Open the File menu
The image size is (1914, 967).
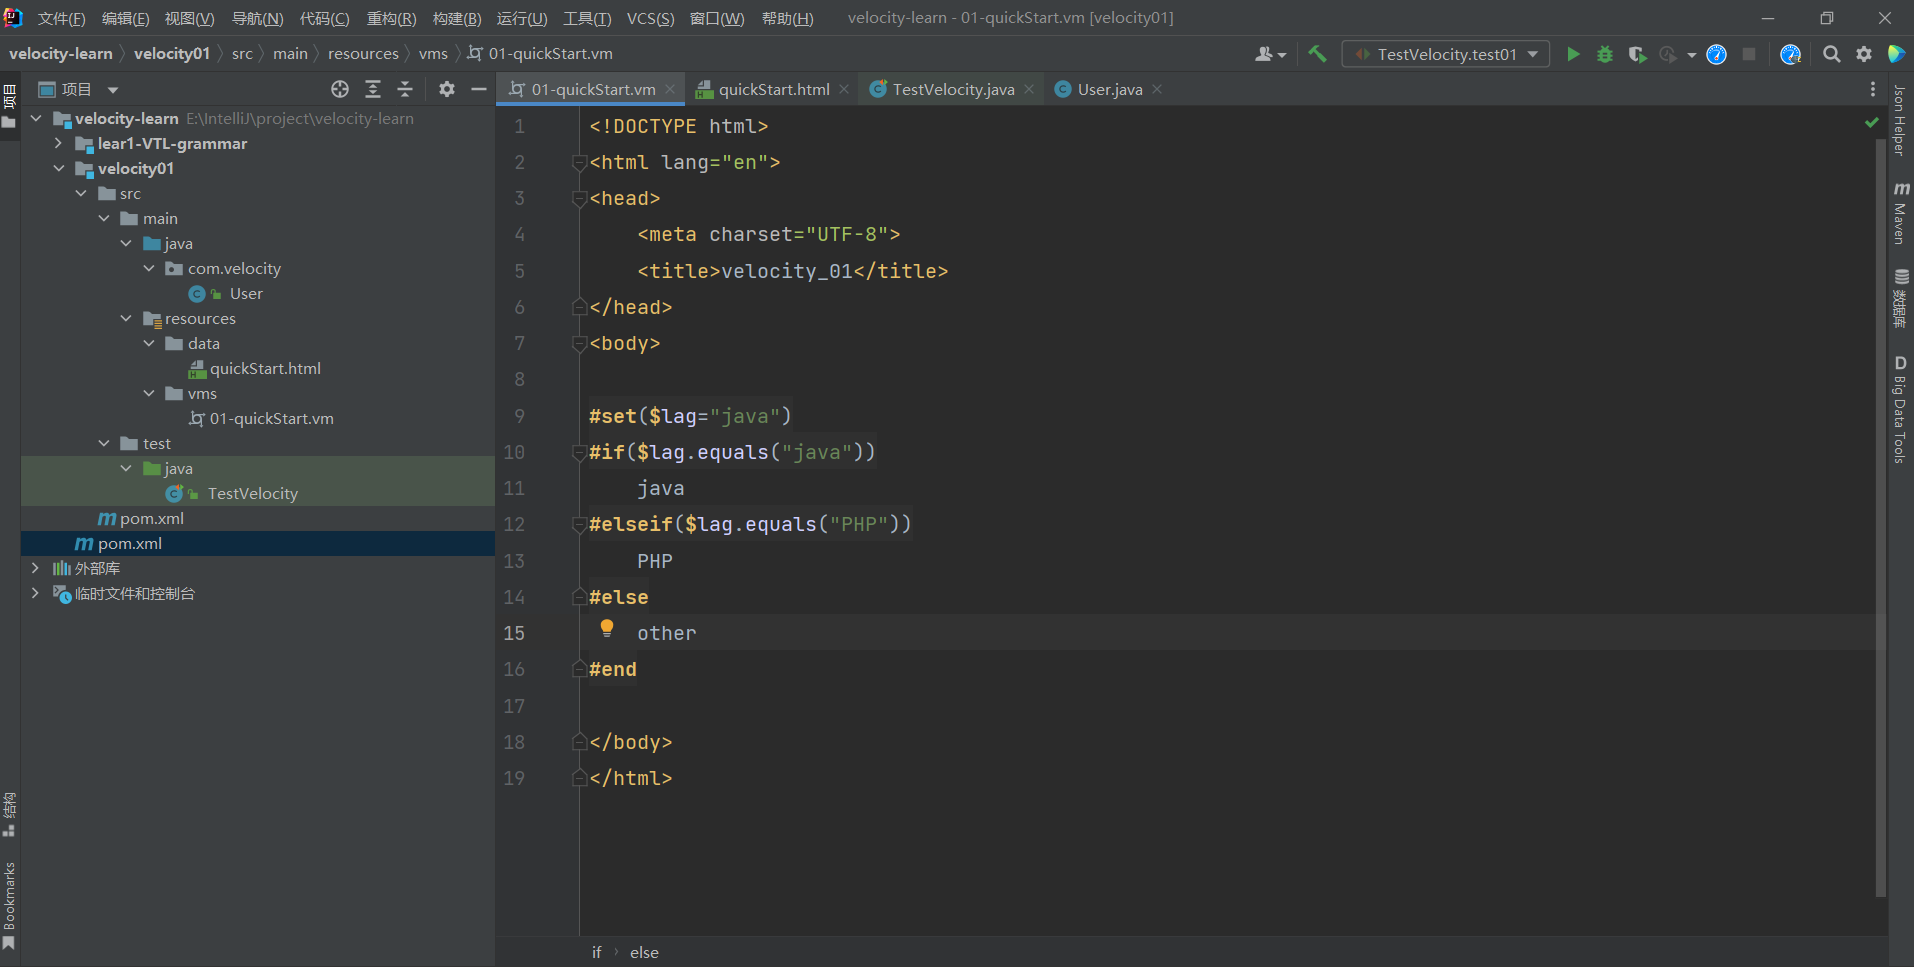[61, 18]
